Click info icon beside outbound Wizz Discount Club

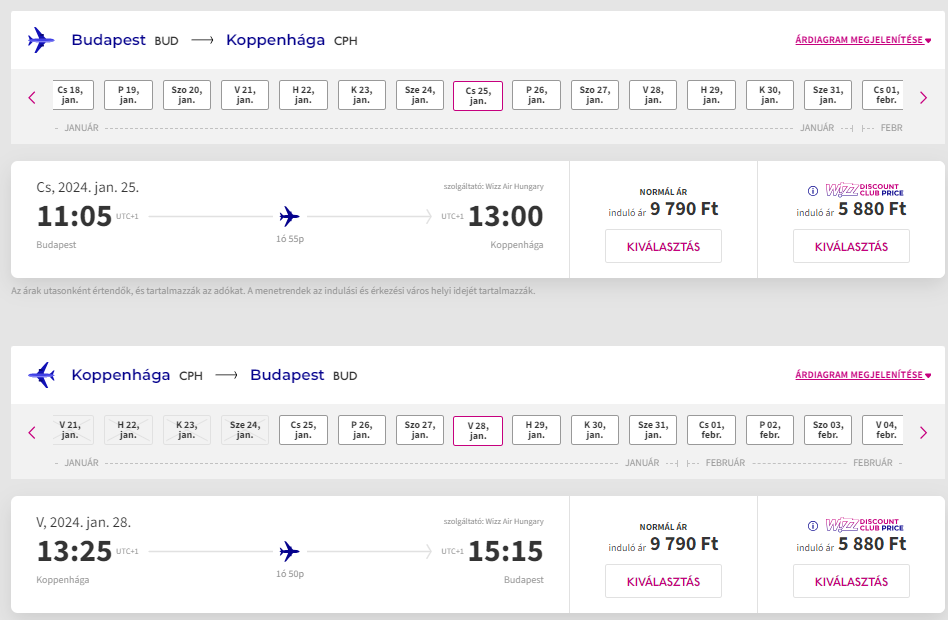pyautogui.click(x=814, y=190)
